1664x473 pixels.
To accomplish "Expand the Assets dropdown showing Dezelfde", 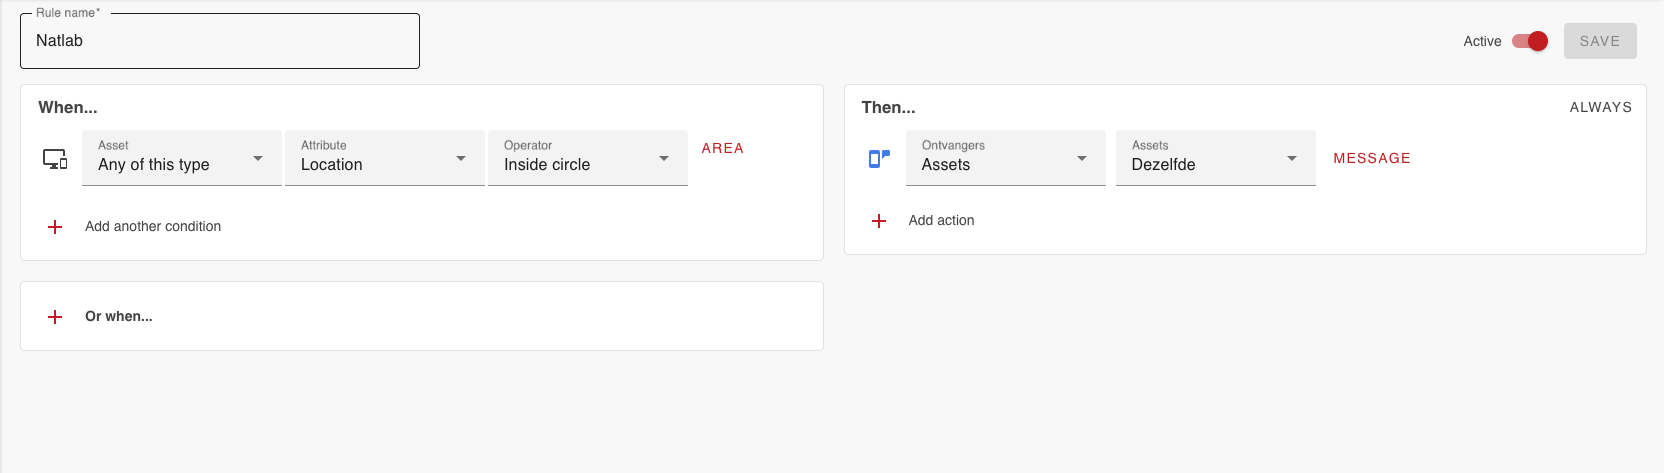I will tap(1215, 158).
